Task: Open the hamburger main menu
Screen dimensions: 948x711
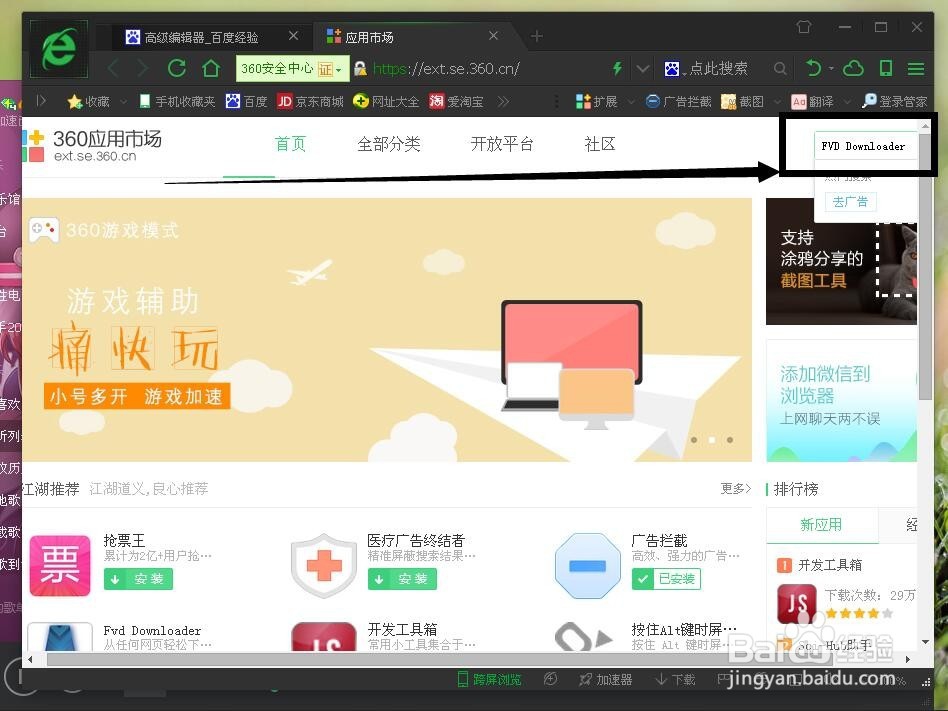Action: point(916,69)
